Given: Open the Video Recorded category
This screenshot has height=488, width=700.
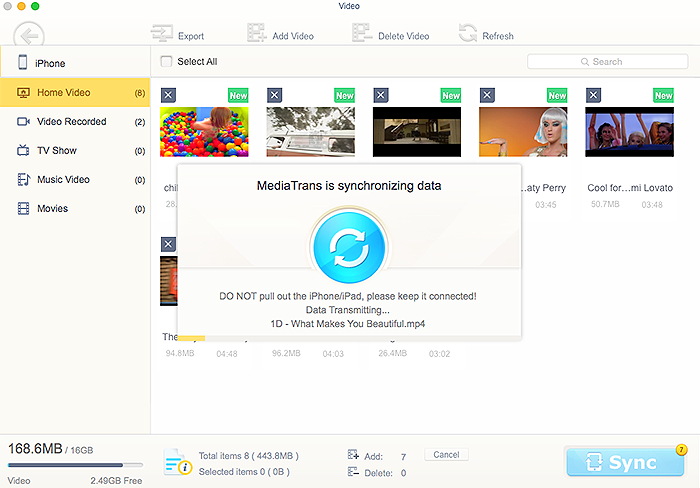Looking at the screenshot, I should (75, 121).
